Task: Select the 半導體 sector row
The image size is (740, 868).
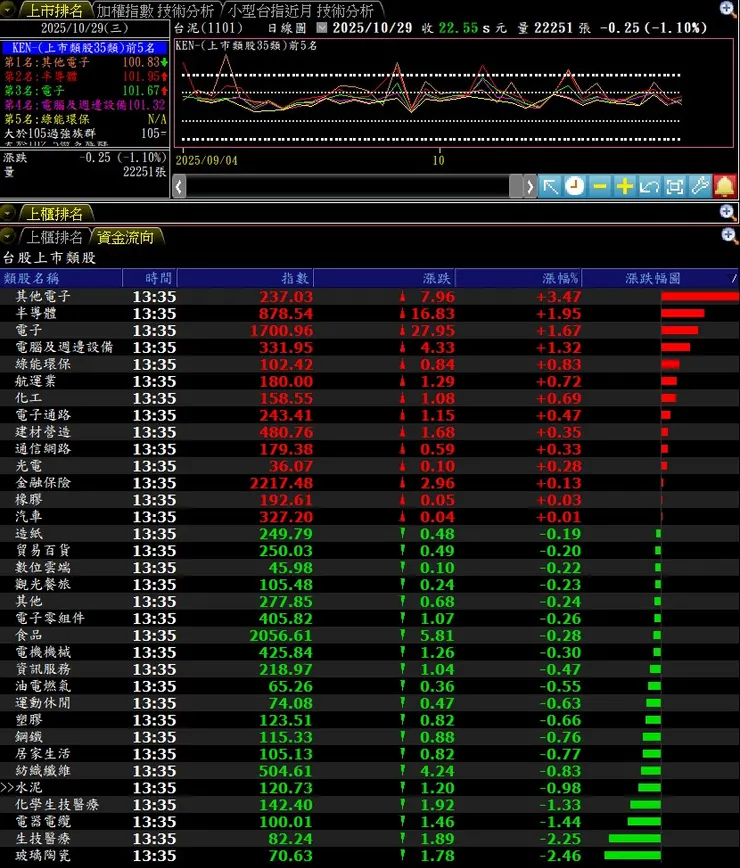Action: (x=370, y=313)
